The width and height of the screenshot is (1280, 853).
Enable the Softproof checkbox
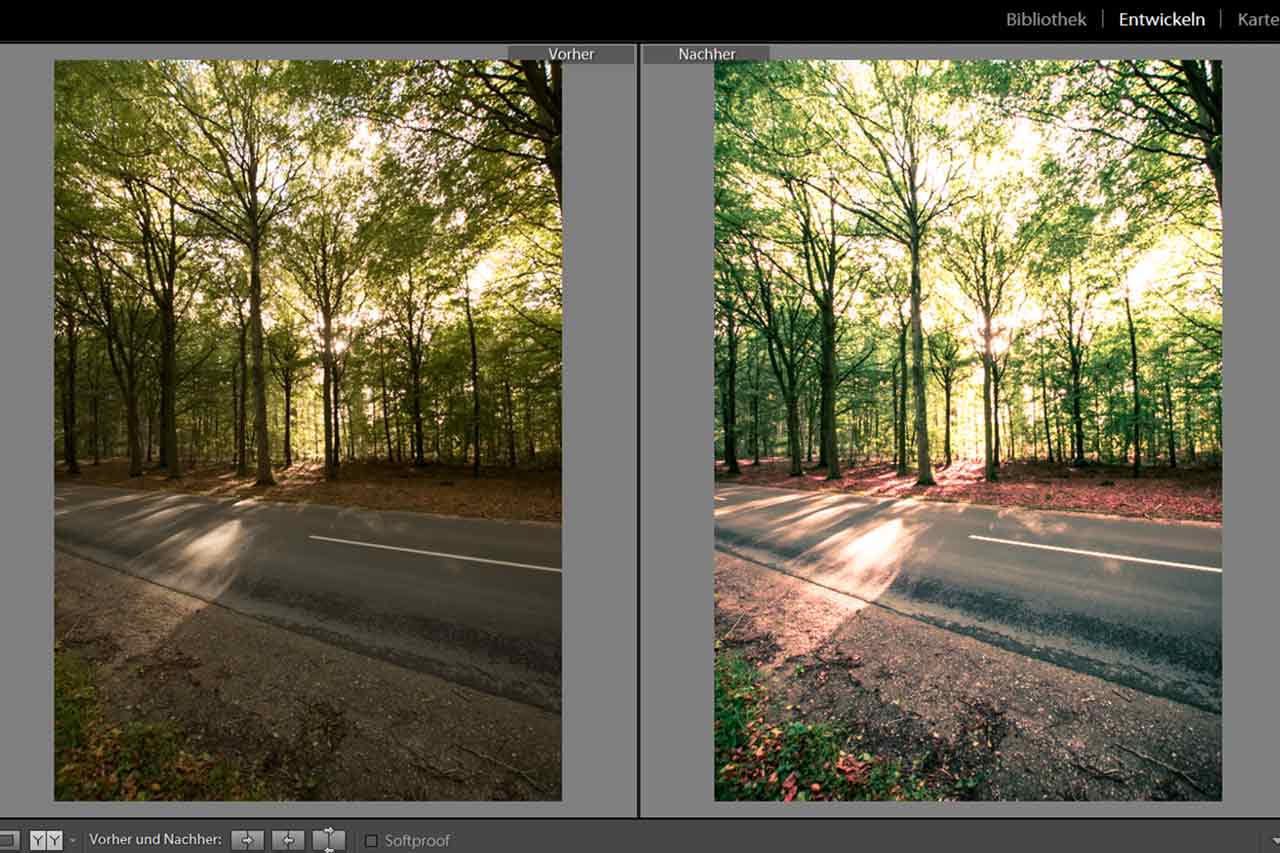tap(371, 841)
